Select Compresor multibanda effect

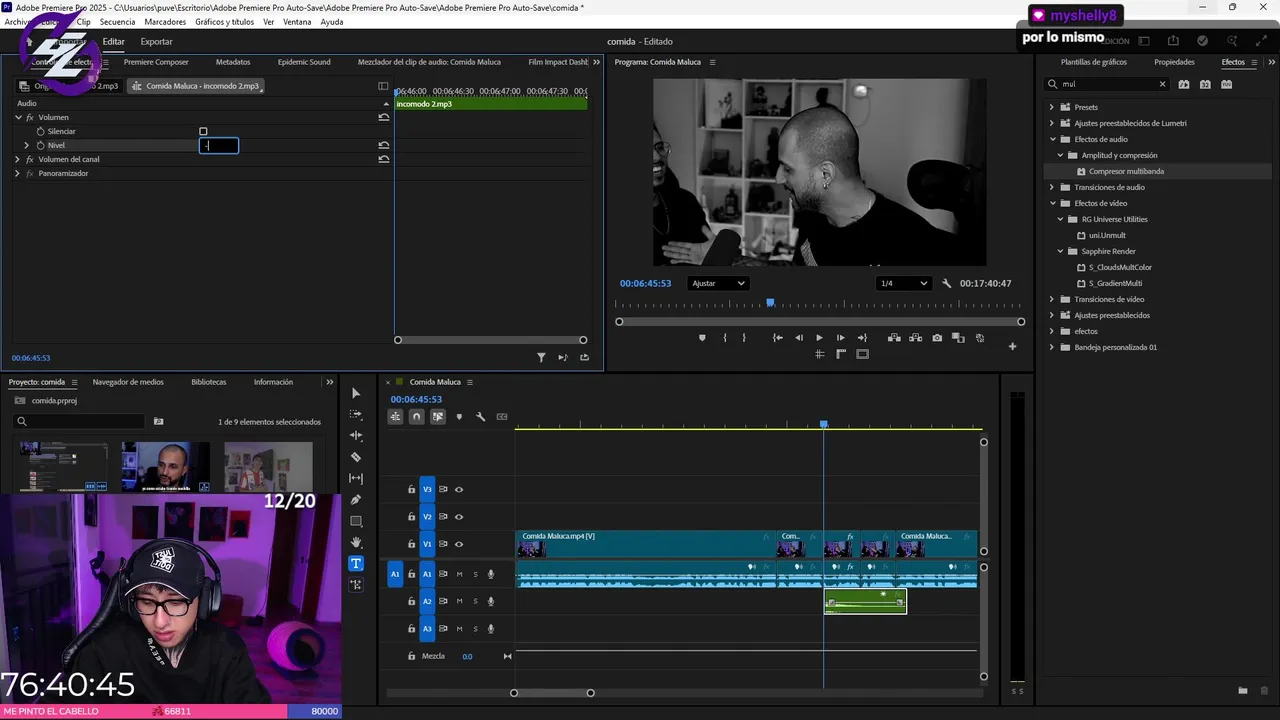coord(1126,171)
